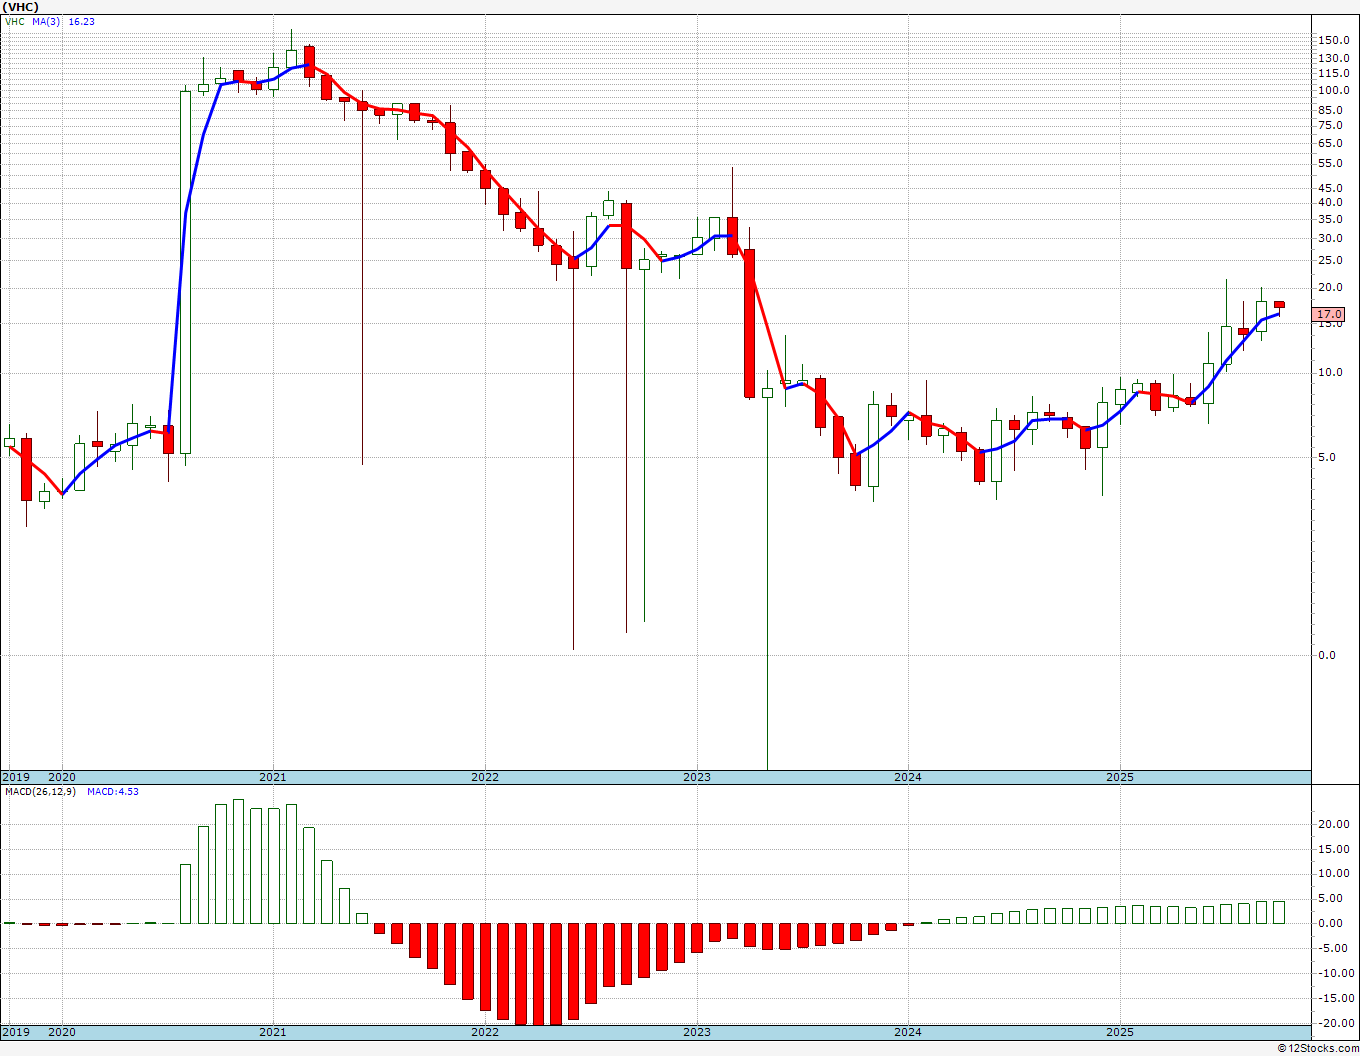Click 2020 on the price chart time axis
This screenshot has width=1360, height=1056.
(62, 777)
